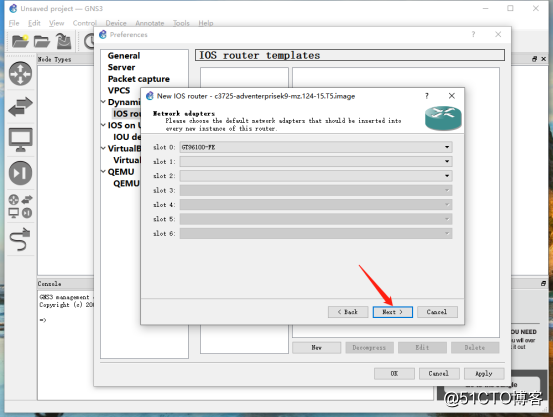Open the Edit menu

(34, 23)
